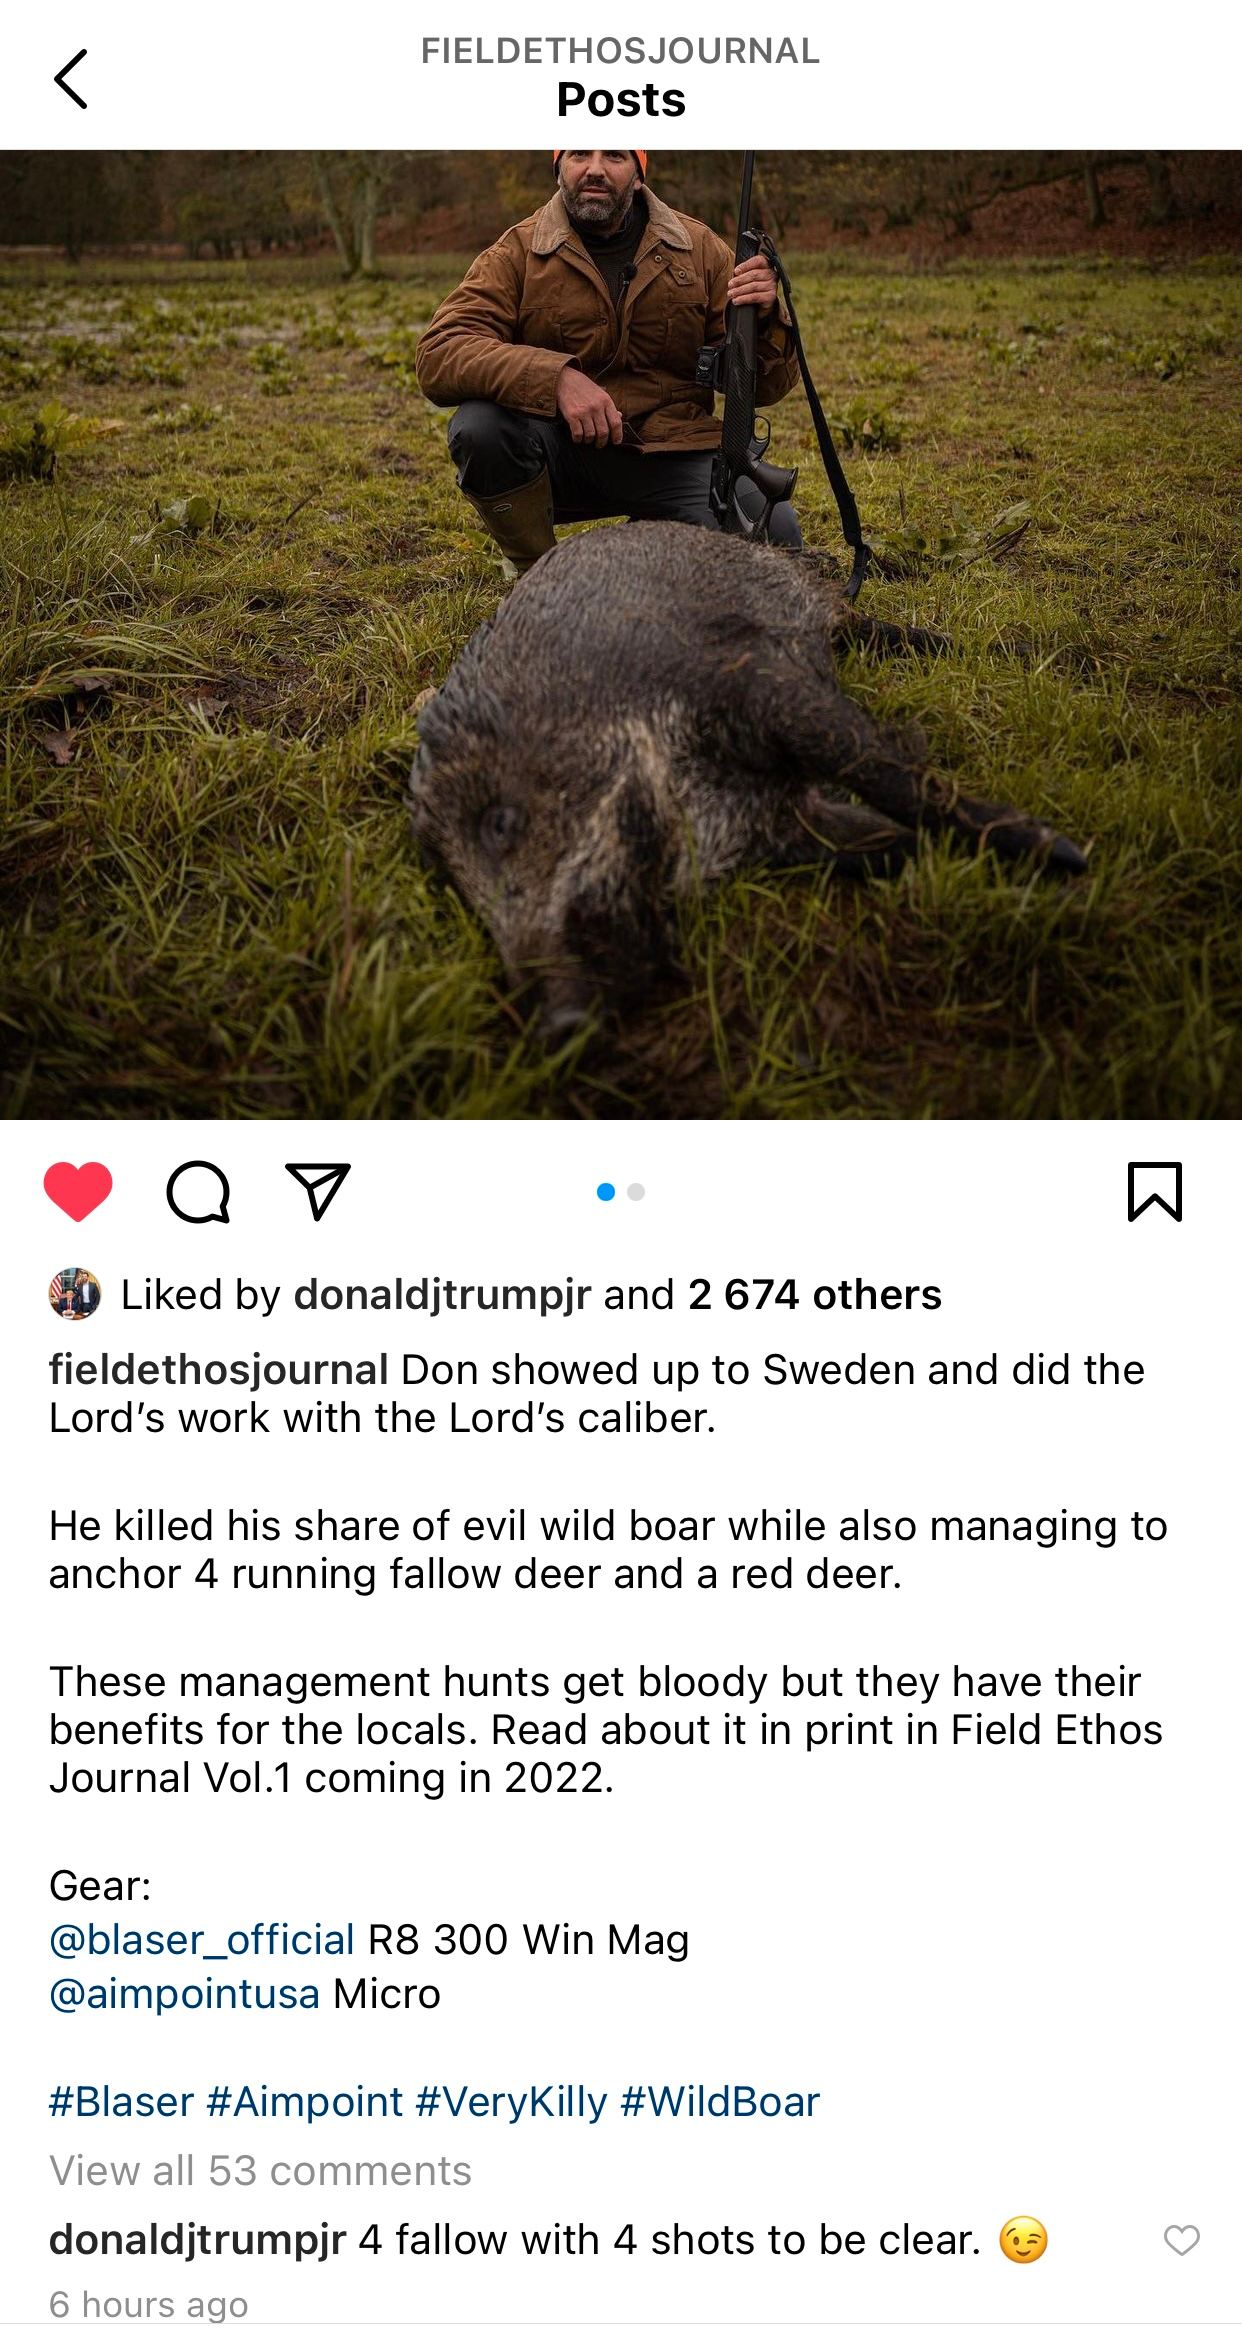Open the #Blaser hashtag
The image size is (1242, 2336).
(121, 2102)
